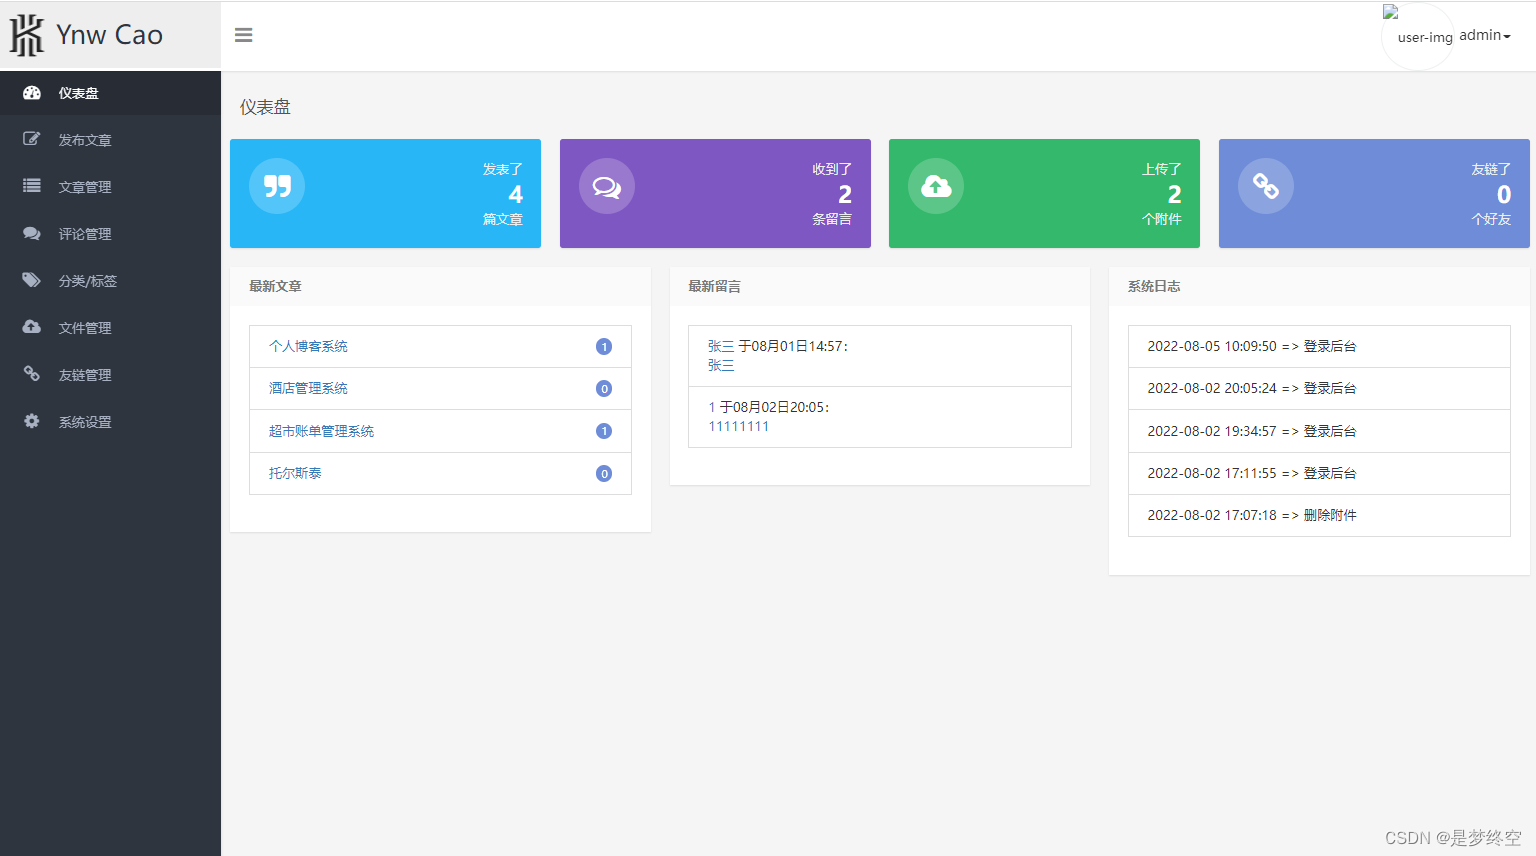Select log entry 2022-08-02 19:34:57 登录后台

pyautogui.click(x=1319, y=431)
